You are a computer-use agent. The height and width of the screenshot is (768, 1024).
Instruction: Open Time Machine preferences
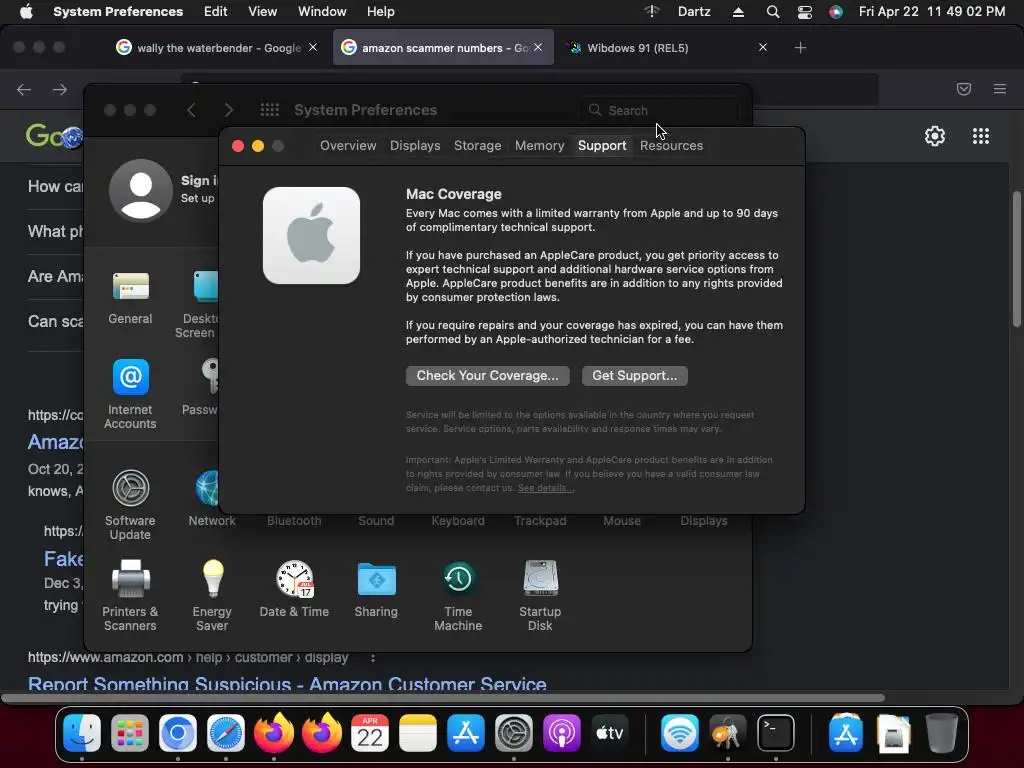[x=458, y=596]
